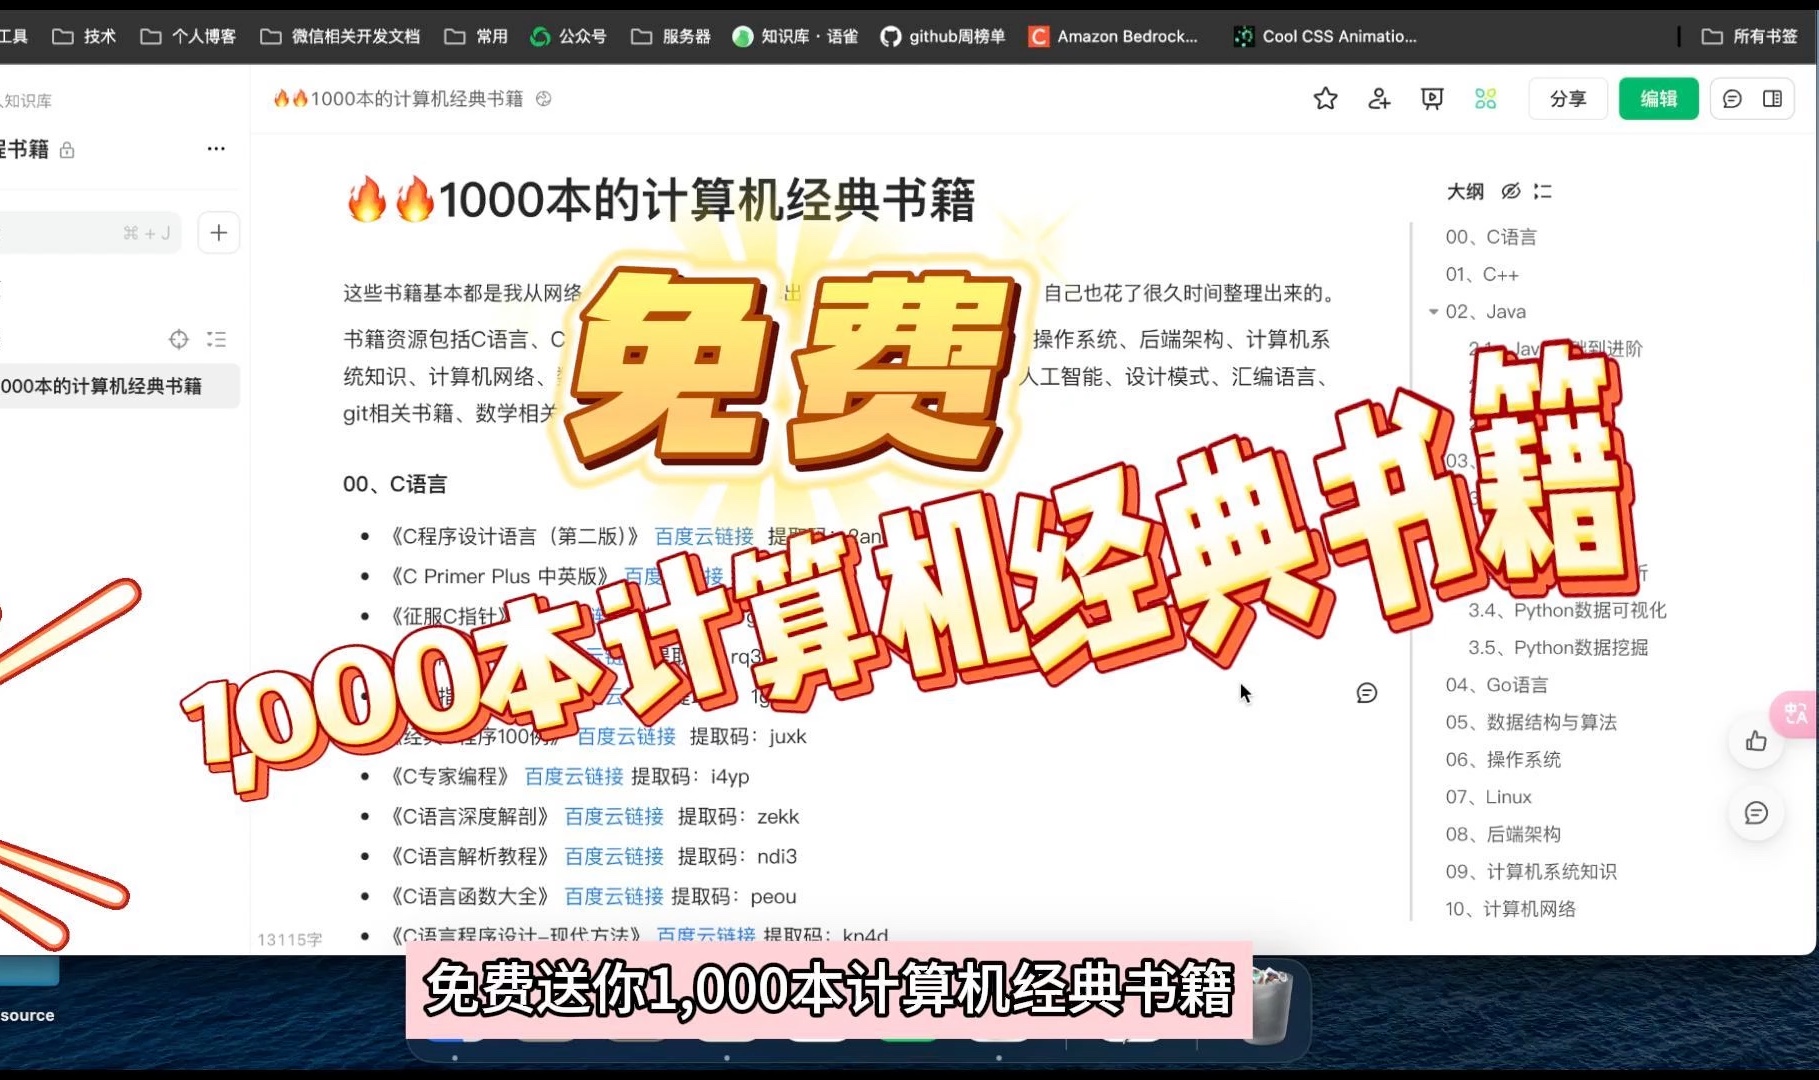Click the pink translate widget icon
The height and width of the screenshot is (1080, 1819).
[1795, 714]
